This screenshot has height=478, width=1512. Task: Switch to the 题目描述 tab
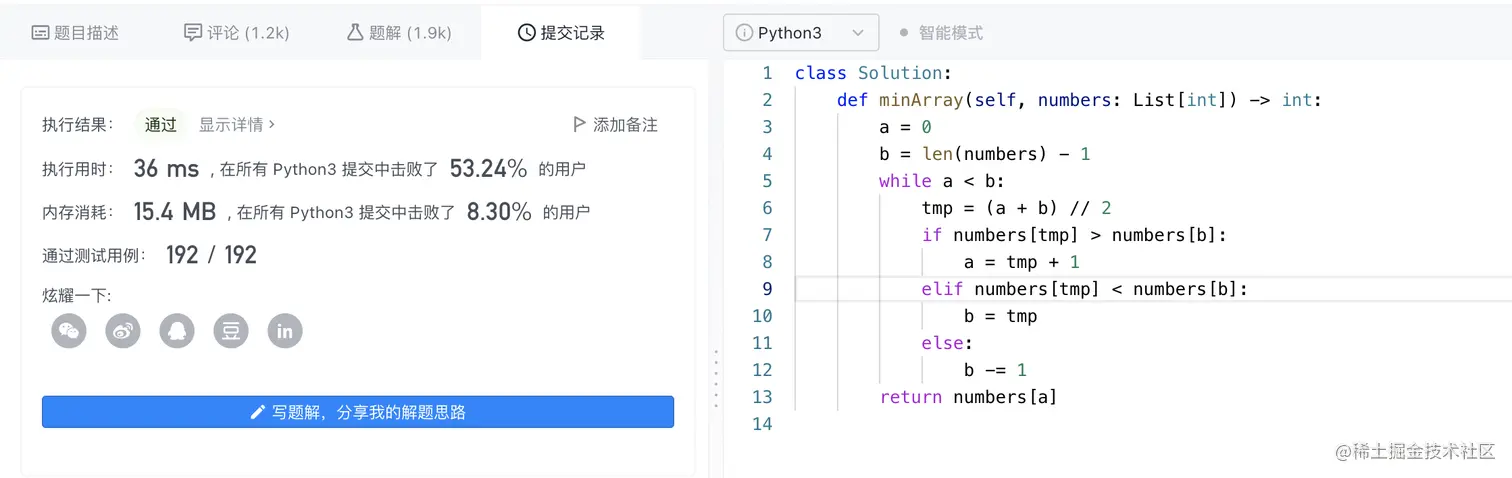pos(76,33)
